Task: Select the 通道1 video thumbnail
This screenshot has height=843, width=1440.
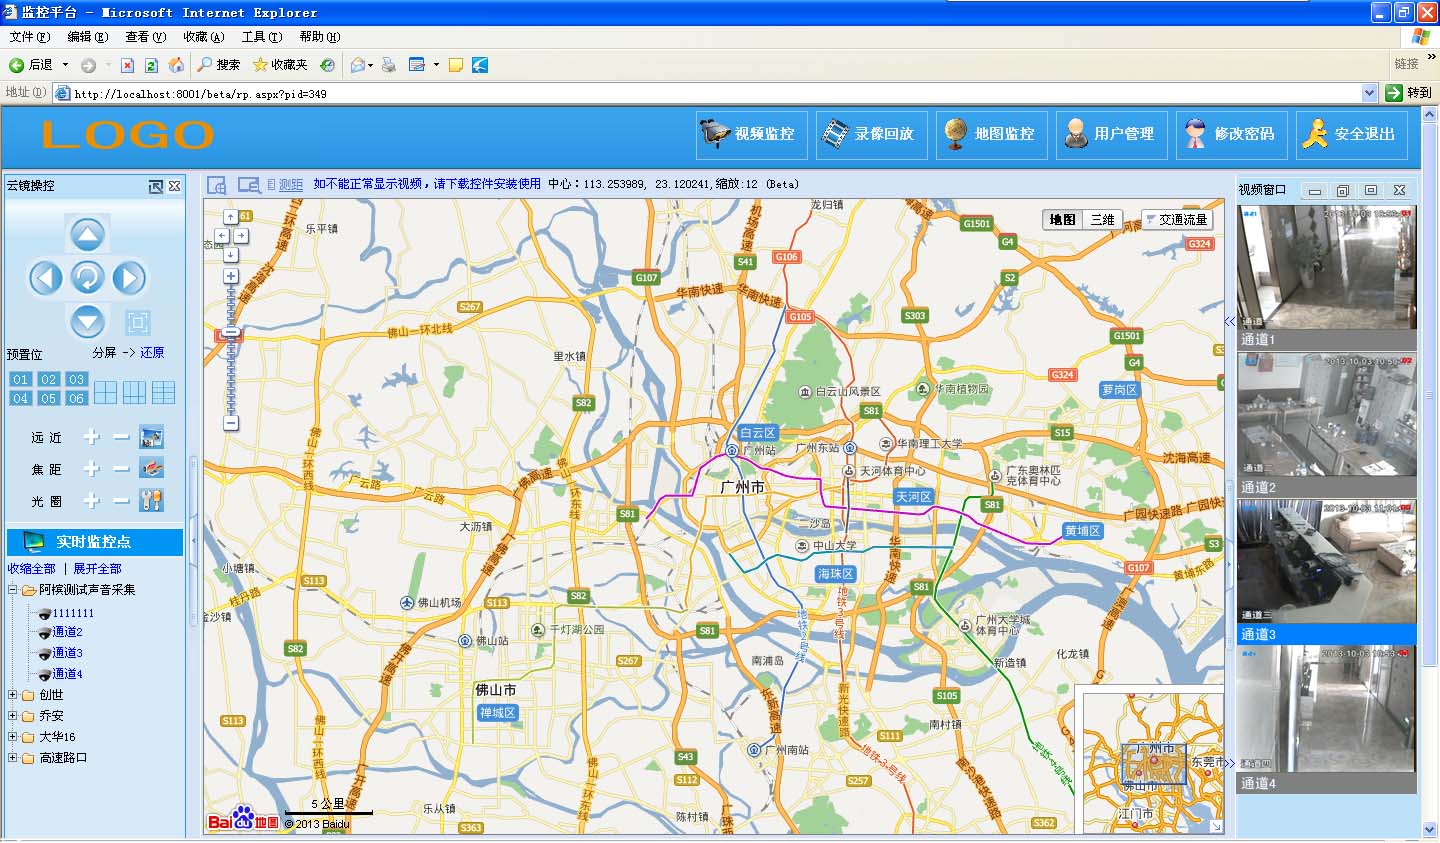Action: point(1327,268)
